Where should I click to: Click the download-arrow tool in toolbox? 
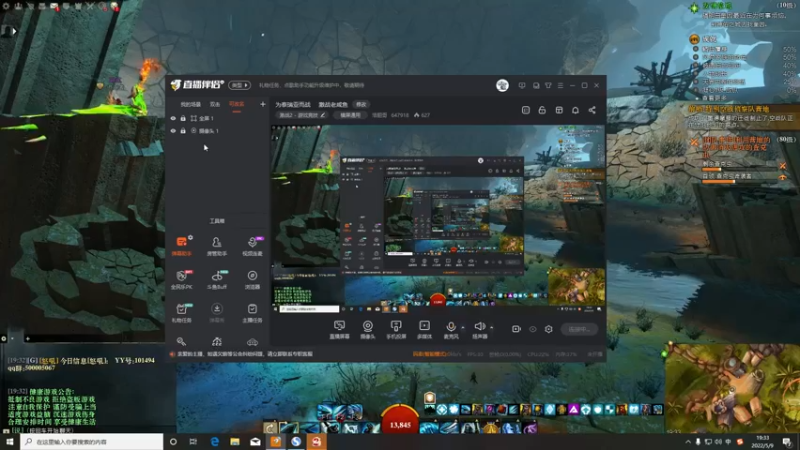point(217,312)
